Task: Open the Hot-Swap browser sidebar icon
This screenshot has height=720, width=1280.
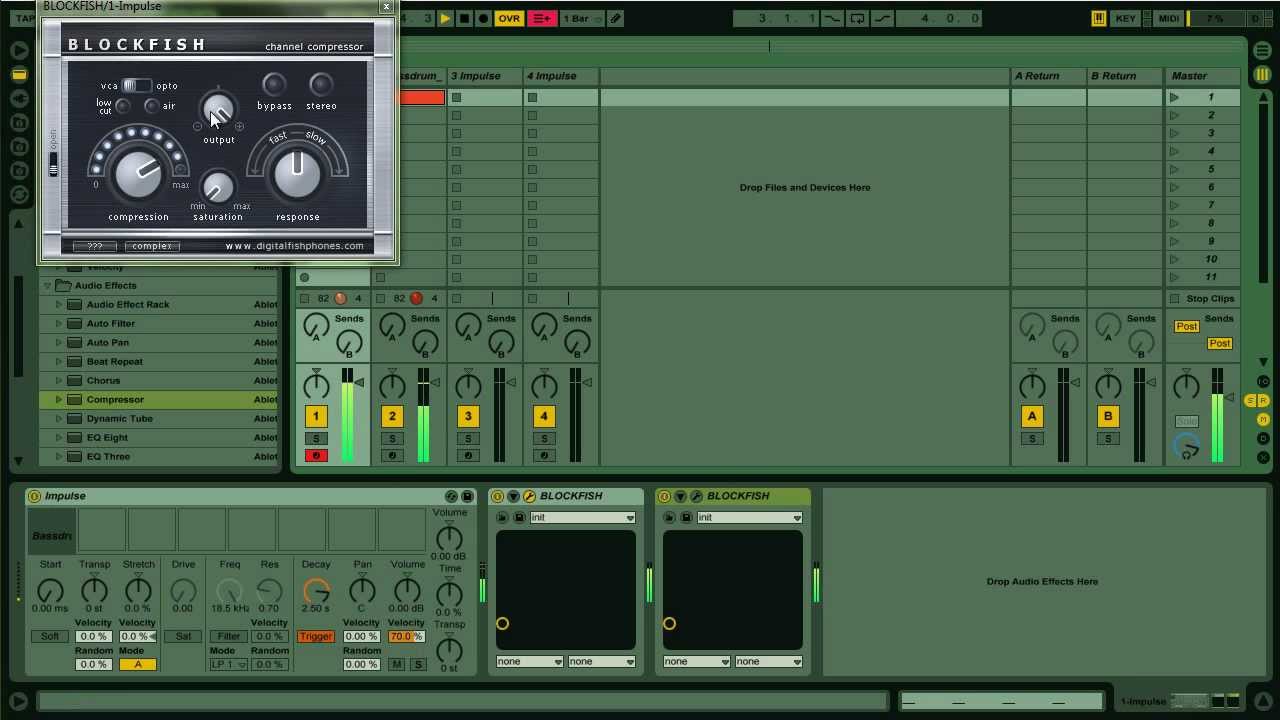Action: tap(19, 195)
